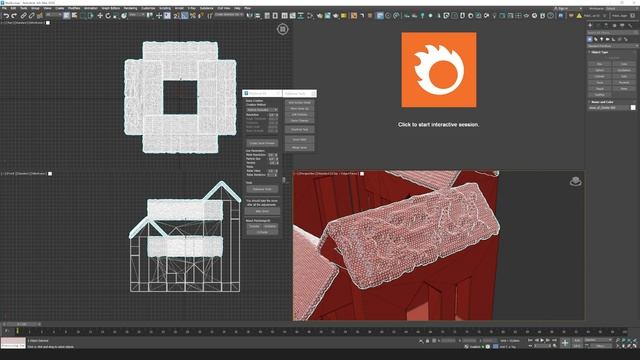Select the Shapes category icon

click(596, 40)
